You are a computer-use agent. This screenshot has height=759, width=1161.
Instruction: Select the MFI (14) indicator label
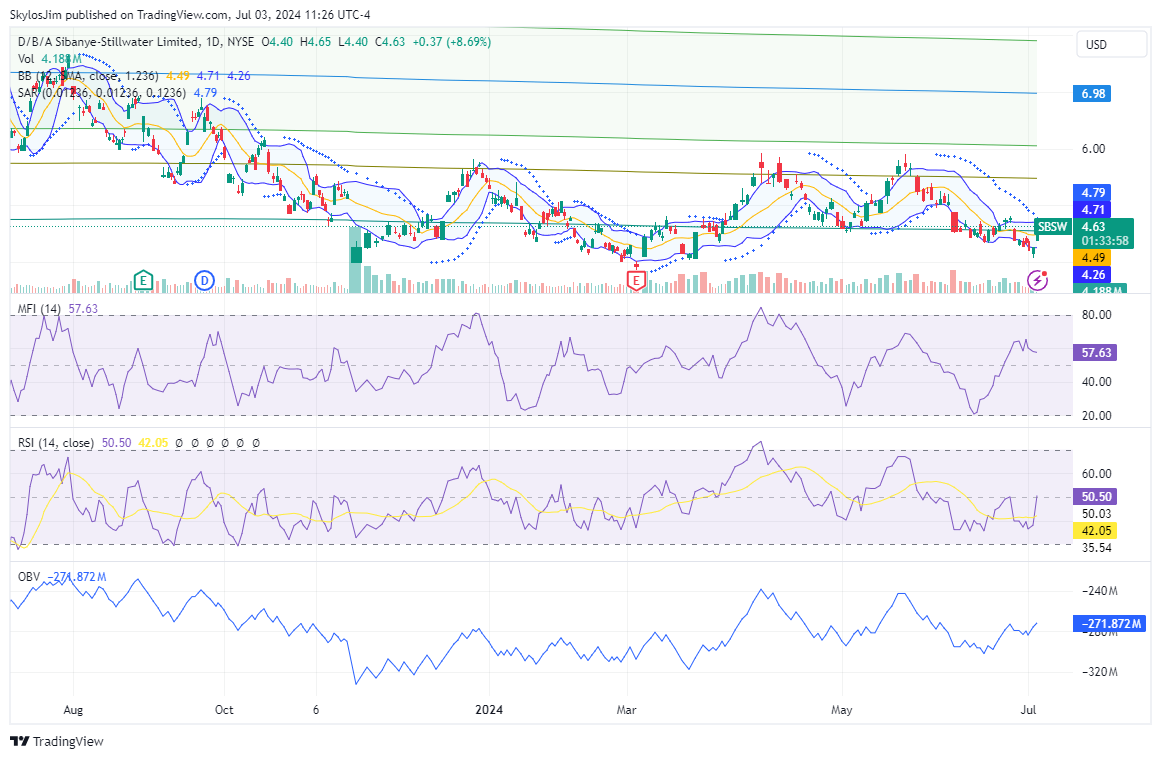40,309
